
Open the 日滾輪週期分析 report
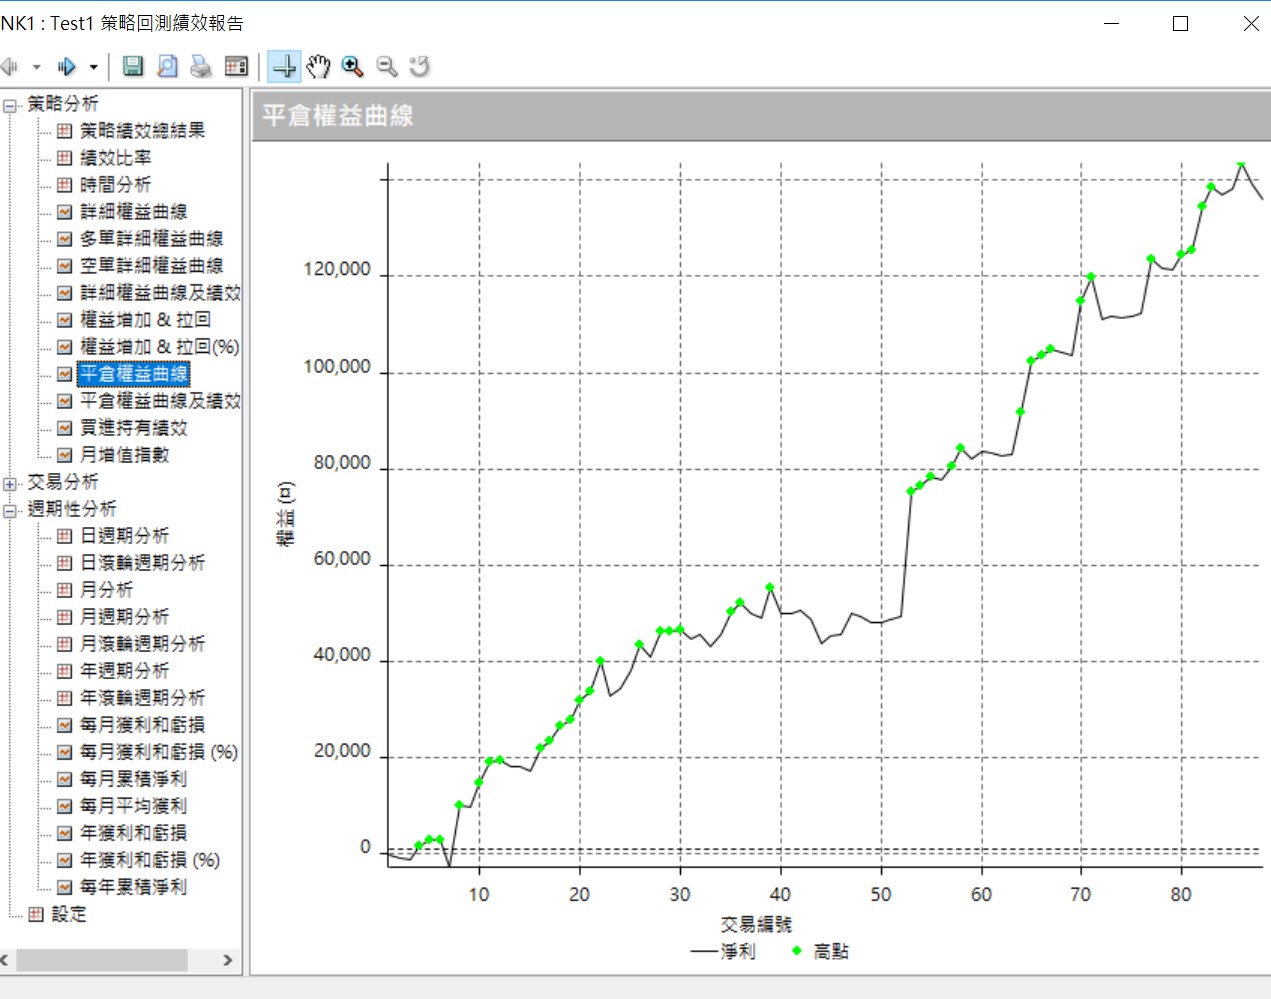[x=143, y=562]
